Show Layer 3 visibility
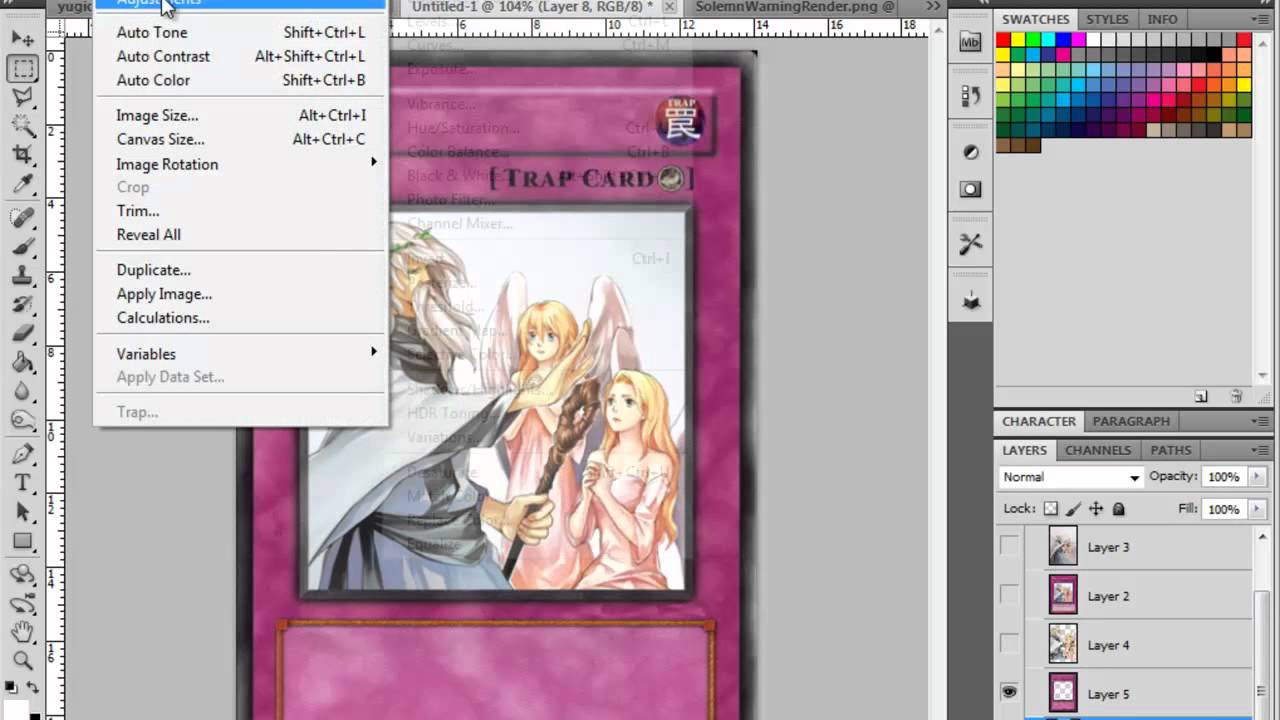The height and width of the screenshot is (720, 1280). click(1009, 546)
